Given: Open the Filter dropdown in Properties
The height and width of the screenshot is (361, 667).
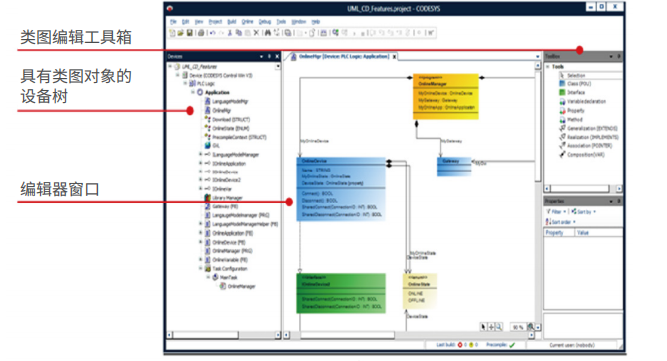Looking at the screenshot, I should tap(556, 211).
